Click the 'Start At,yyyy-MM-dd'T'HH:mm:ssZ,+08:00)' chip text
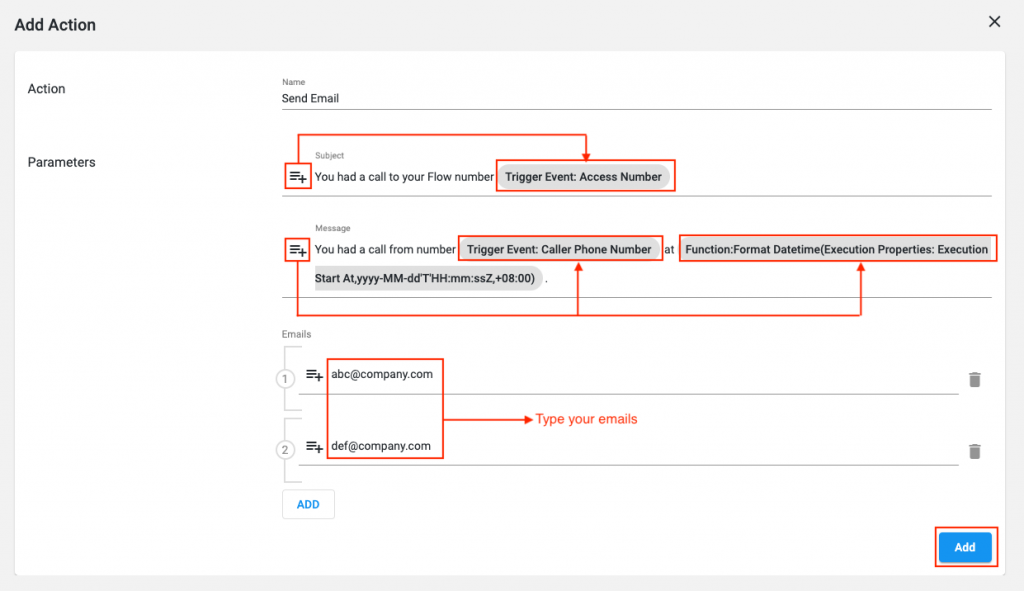Viewport: 1024px width, 591px height. (425, 278)
